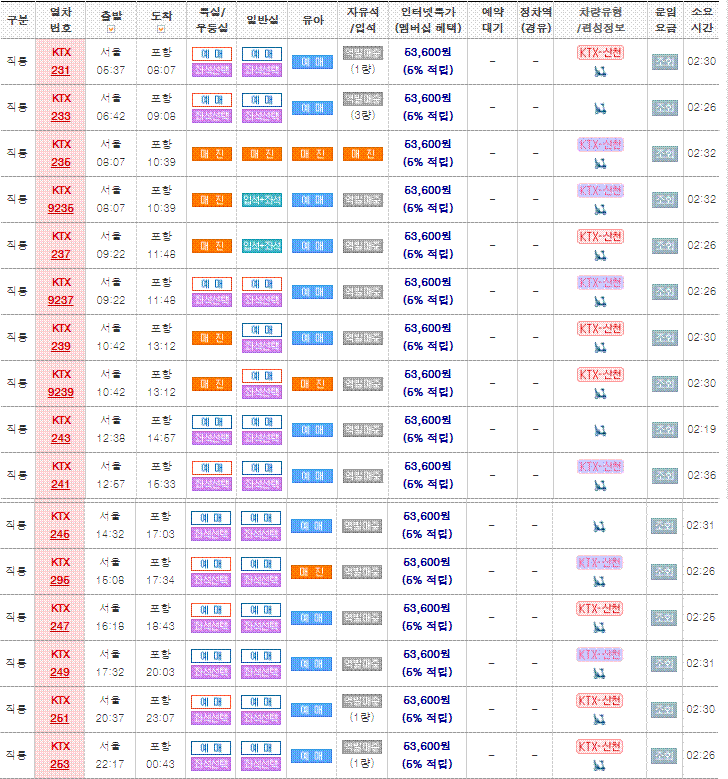Open sort dropdown under 도착 header

coord(161,29)
